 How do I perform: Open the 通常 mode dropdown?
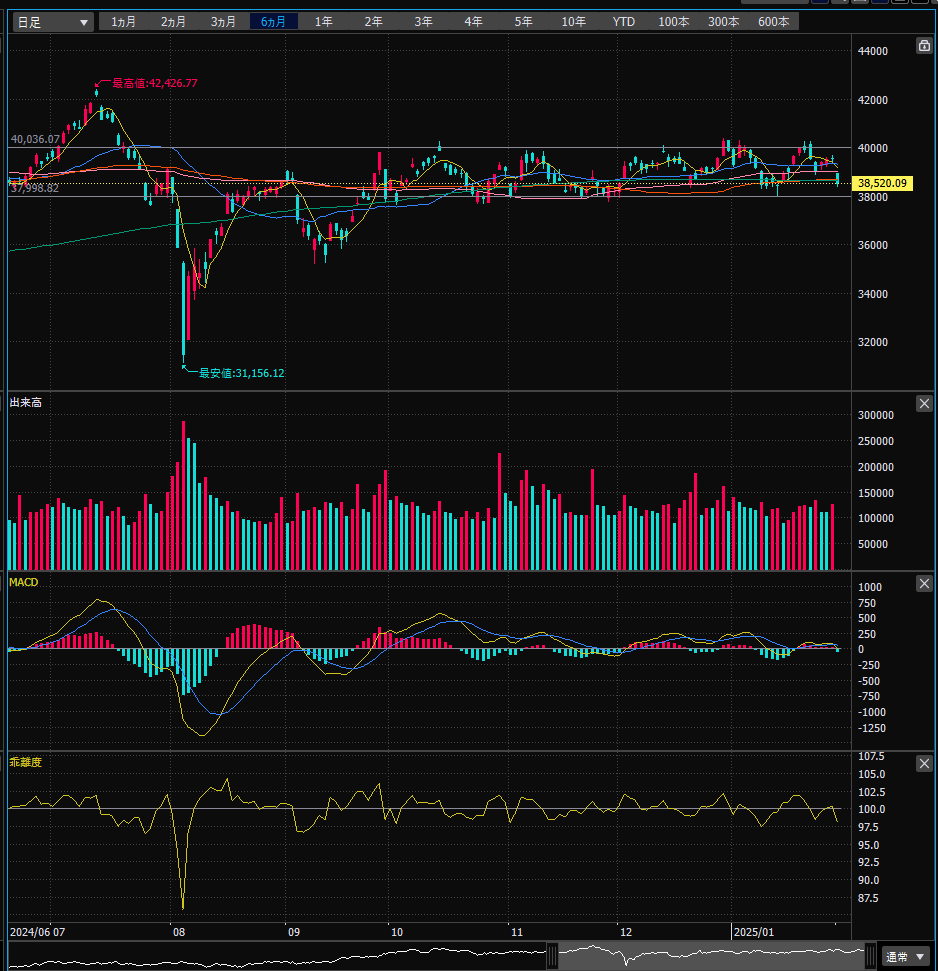pos(905,957)
